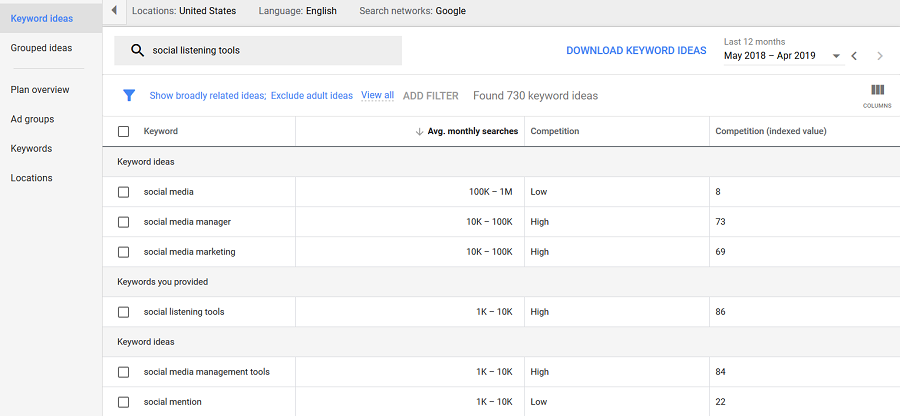Click sort arrow on Avg. monthly searches
Screen dimensions: 900x416
tap(419, 131)
